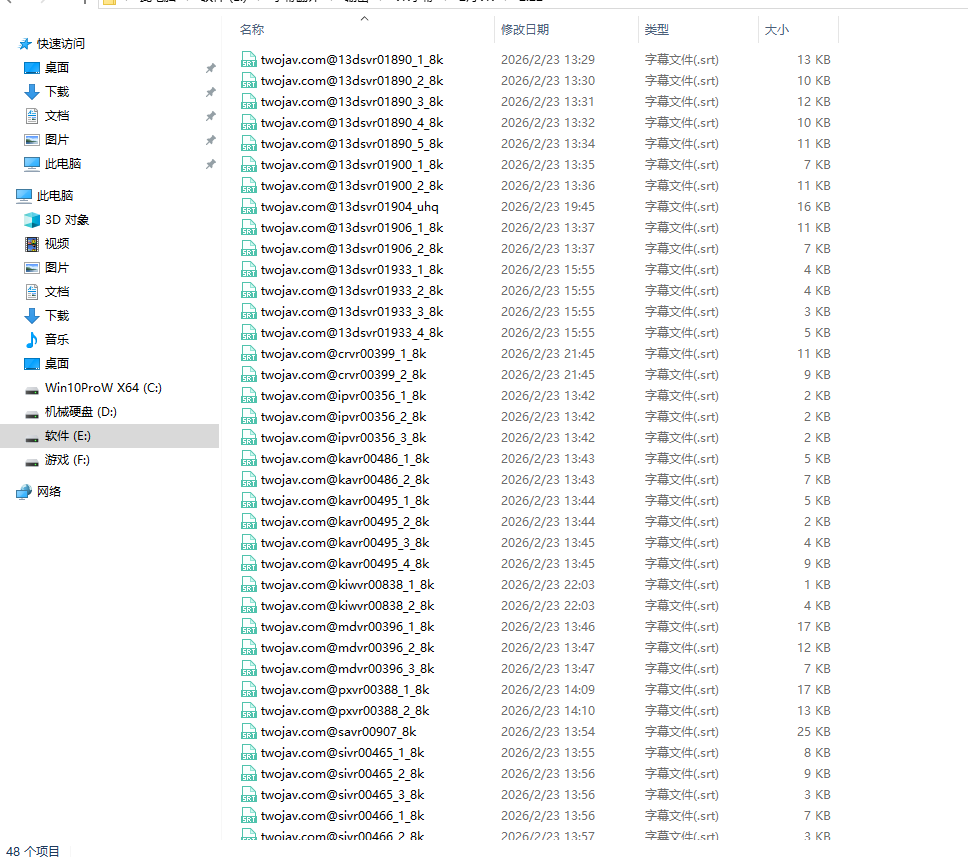Viewport: 968px width, 860px height.
Task: Open 视频 folder in the sidebar
Action: pyautogui.click(x=57, y=244)
